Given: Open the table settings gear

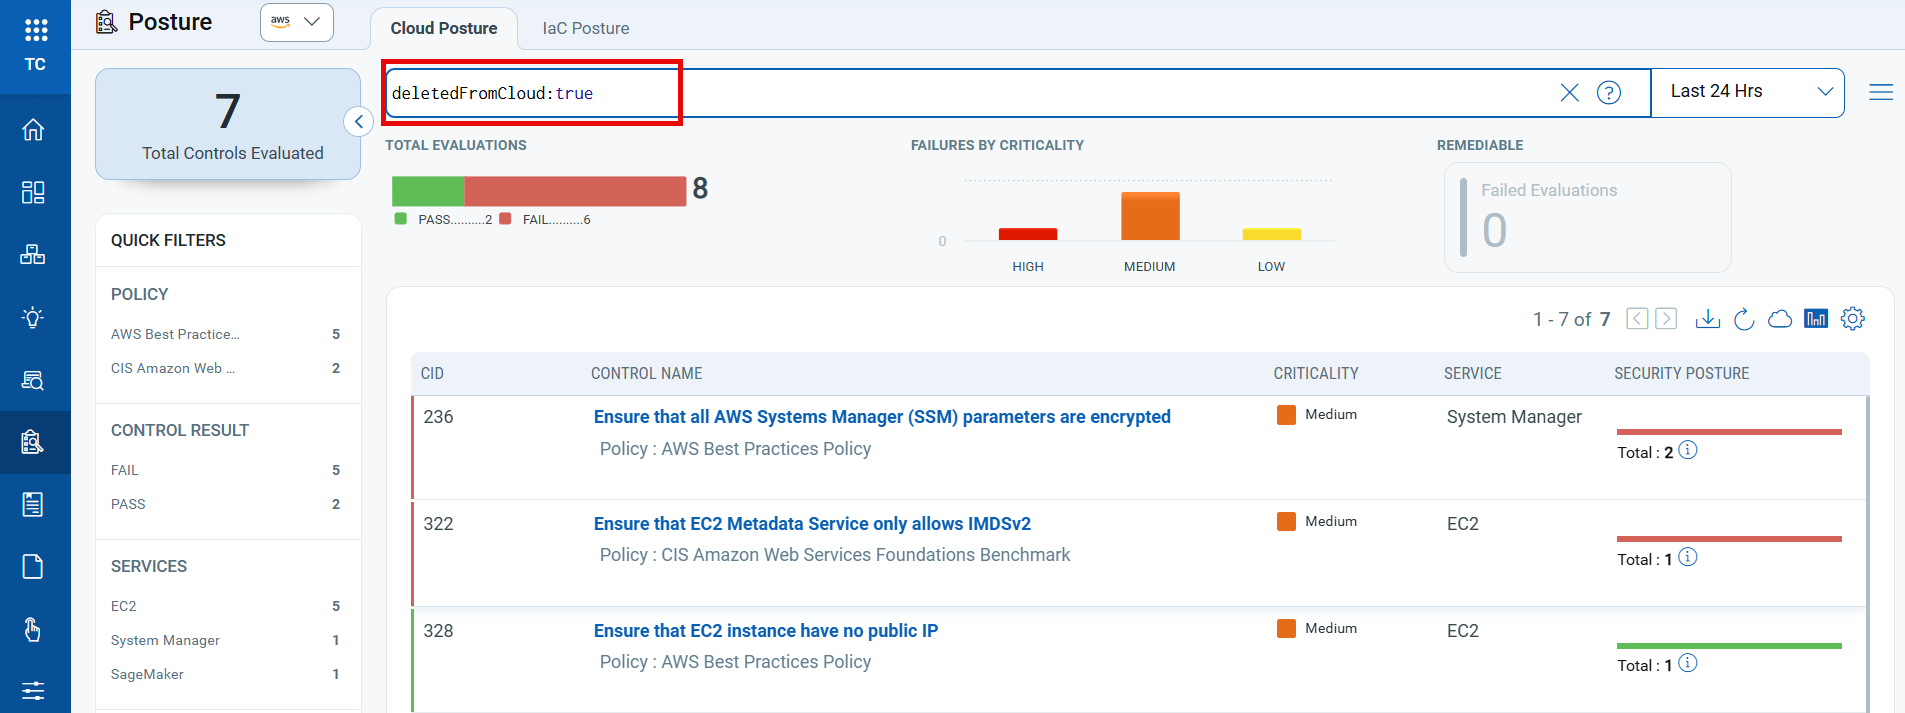Looking at the screenshot, I should pos(1853,319).
